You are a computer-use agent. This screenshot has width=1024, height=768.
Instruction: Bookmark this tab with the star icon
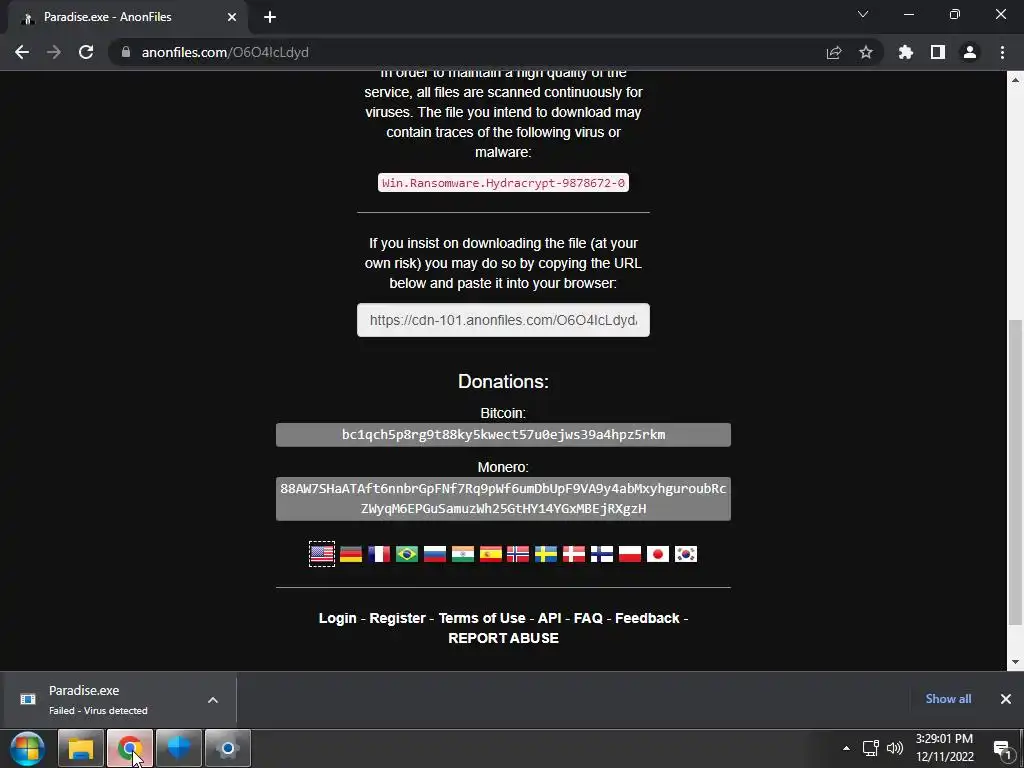(x=866, y=52)
